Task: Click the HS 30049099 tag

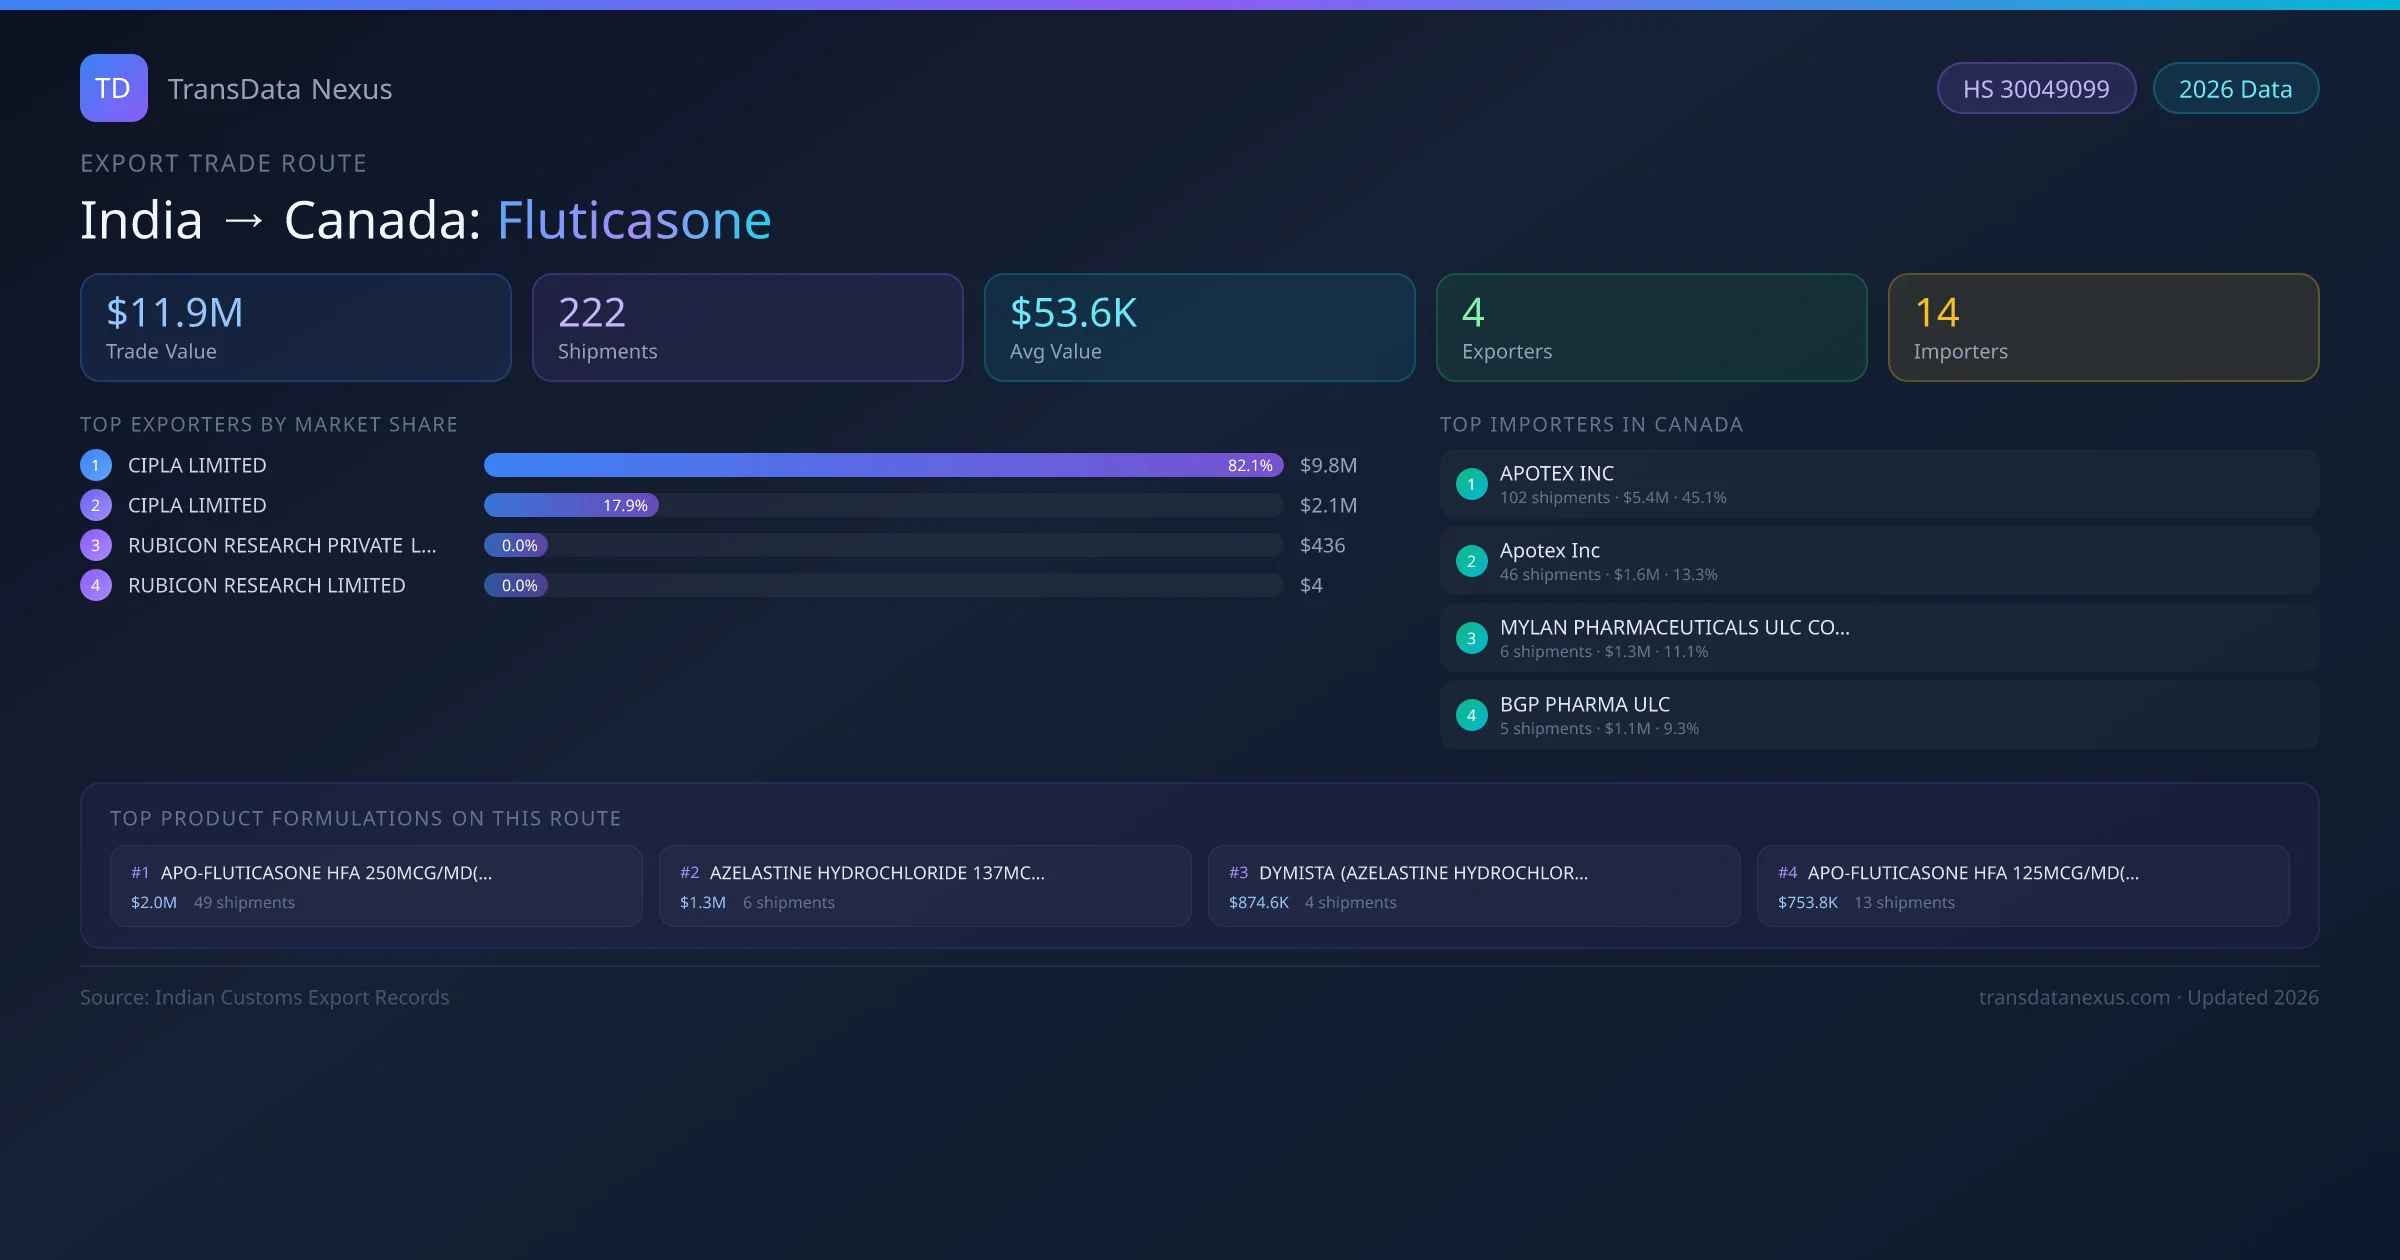Action: pyautogui.click(x=2036, y=89)
